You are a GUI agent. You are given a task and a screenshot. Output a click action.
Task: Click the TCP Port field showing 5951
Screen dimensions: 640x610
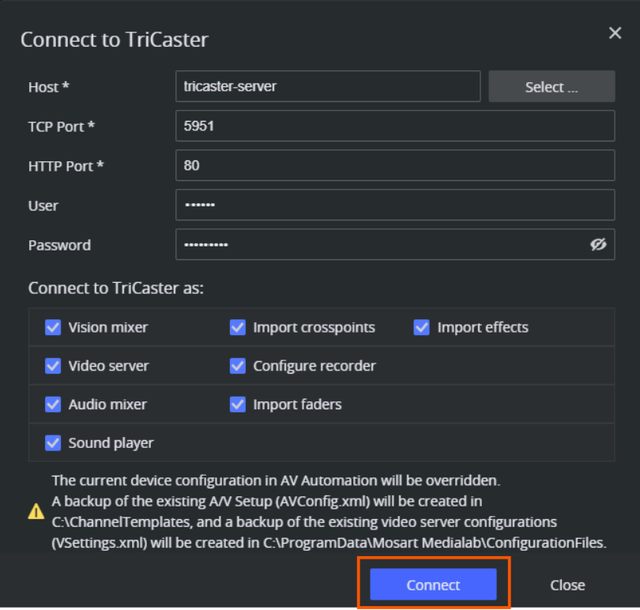click(x=394, y=126)
